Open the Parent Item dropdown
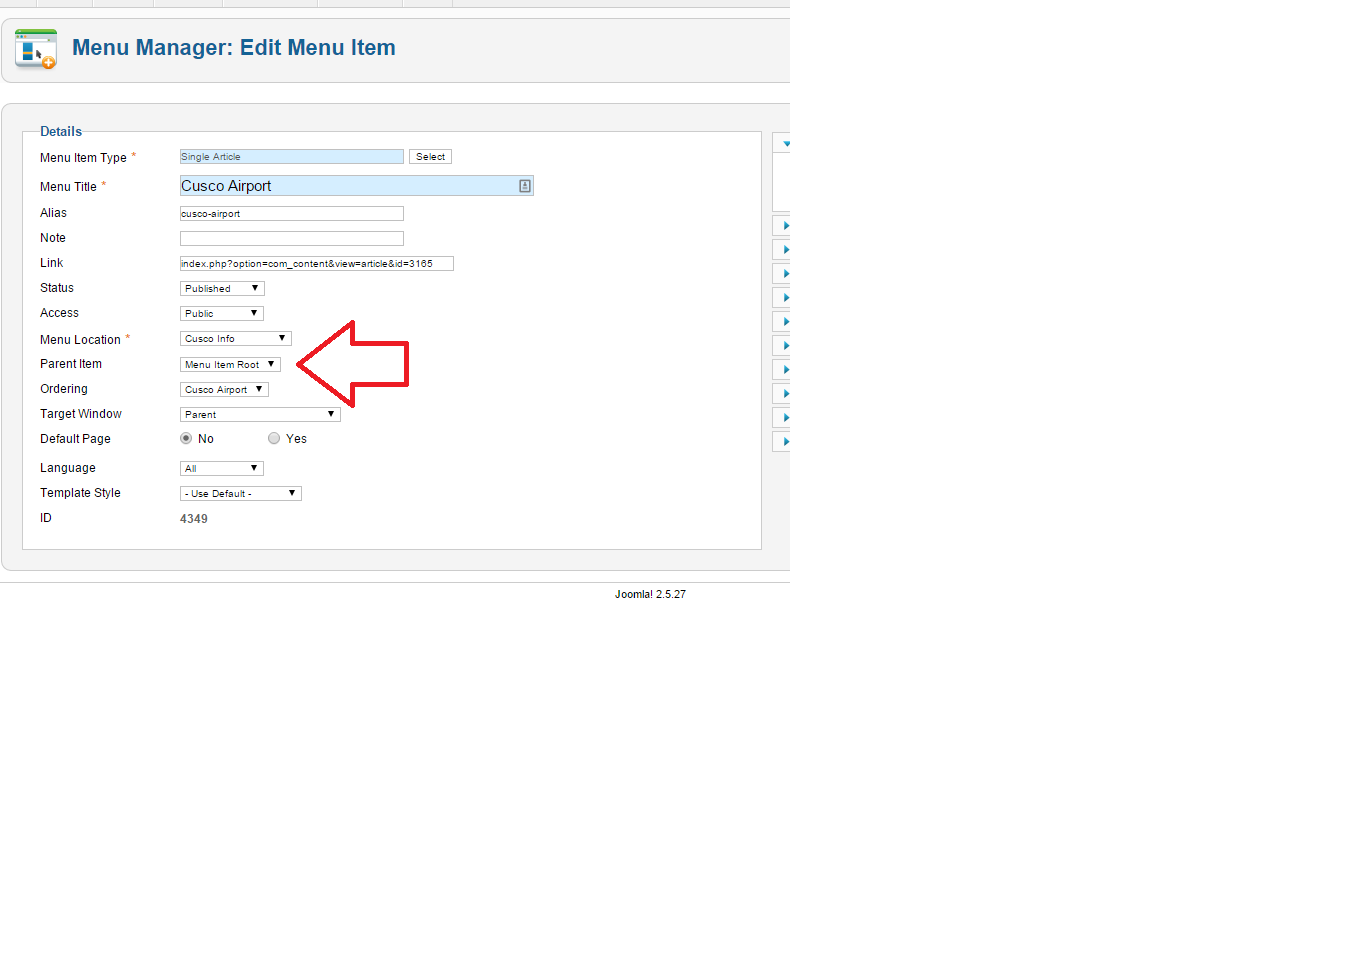The image size is (1357, 965). [x=230, y=364]
